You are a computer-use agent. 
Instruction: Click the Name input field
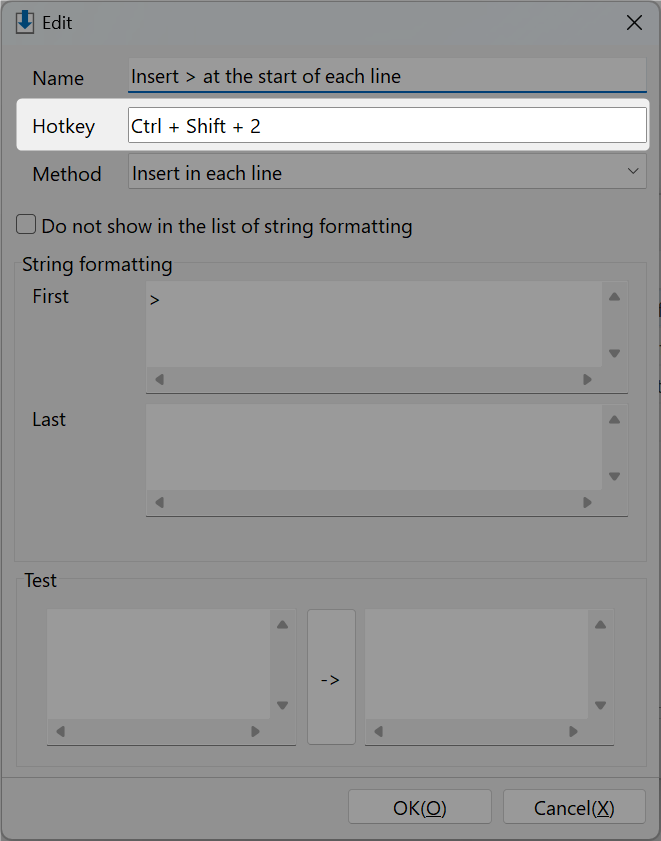point(387,76)
